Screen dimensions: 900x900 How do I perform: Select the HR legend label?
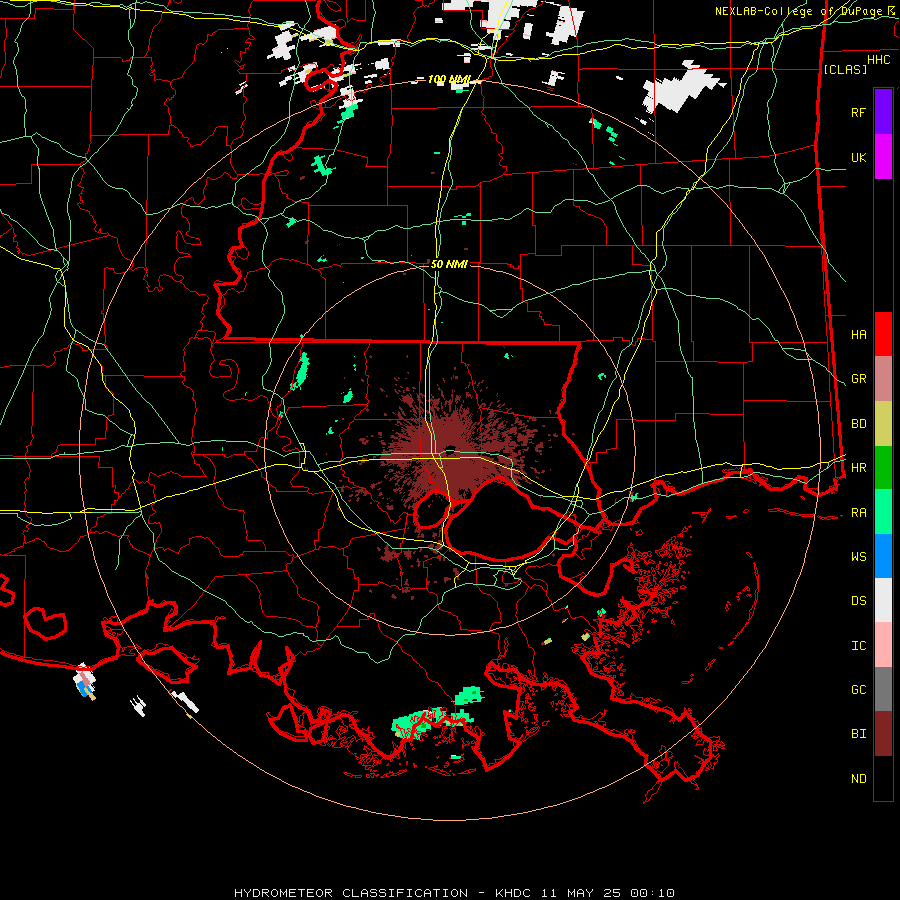point(858,468)
